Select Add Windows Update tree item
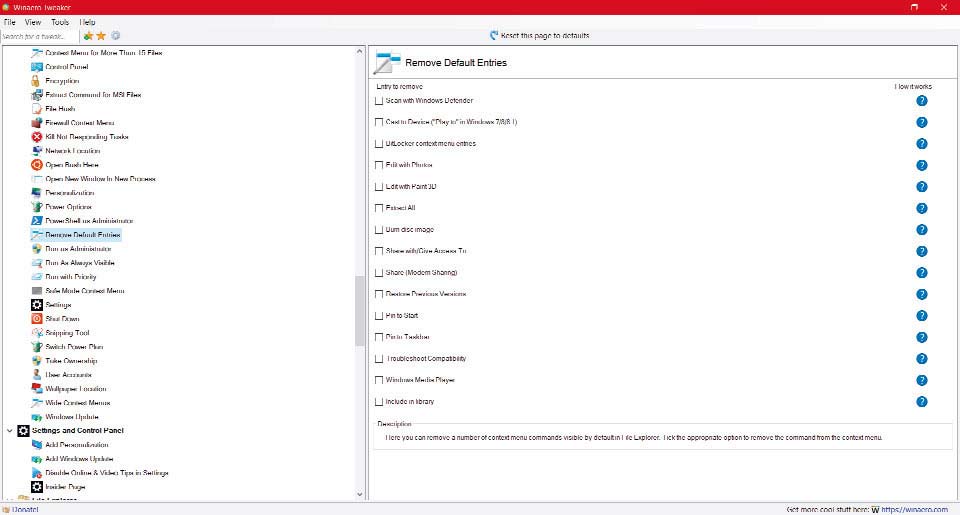This screenshot has height=515, width=960. [x=79, y=459]
